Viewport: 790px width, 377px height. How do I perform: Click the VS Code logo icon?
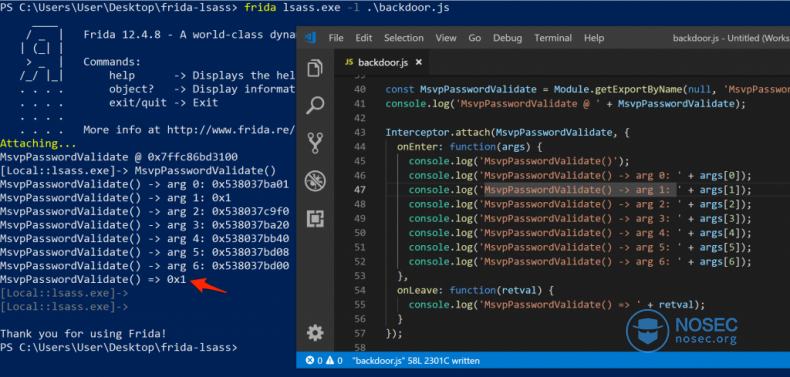point(310,38)
